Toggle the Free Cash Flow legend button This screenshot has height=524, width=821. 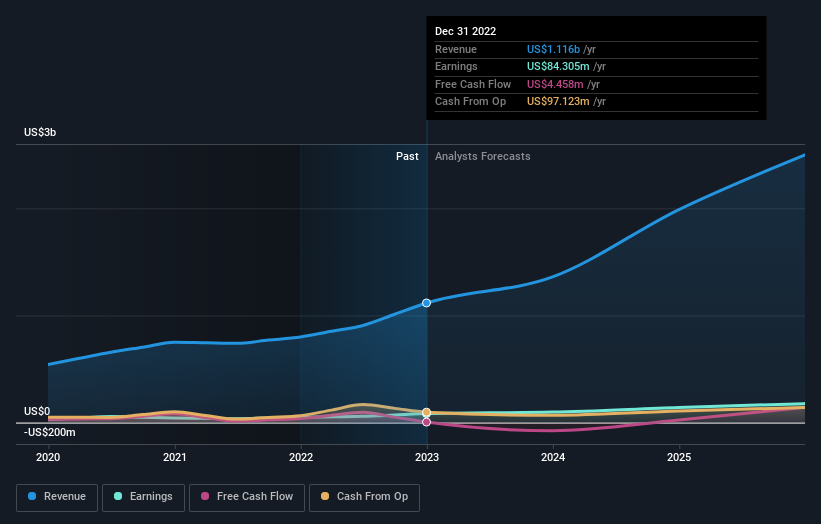point(247,497)
